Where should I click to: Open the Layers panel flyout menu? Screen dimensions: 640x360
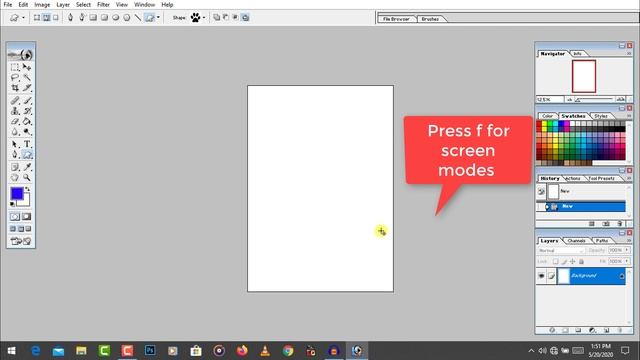click(629, 240)
